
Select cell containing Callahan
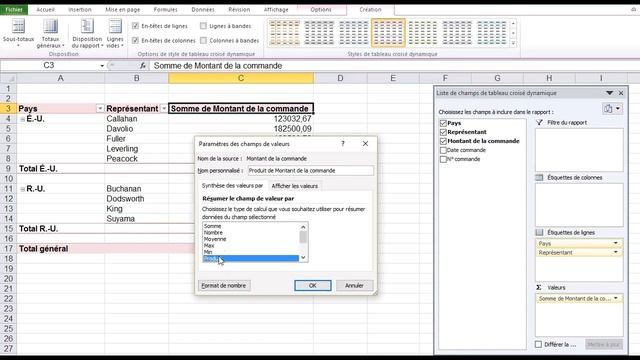[x=136, y=119]
